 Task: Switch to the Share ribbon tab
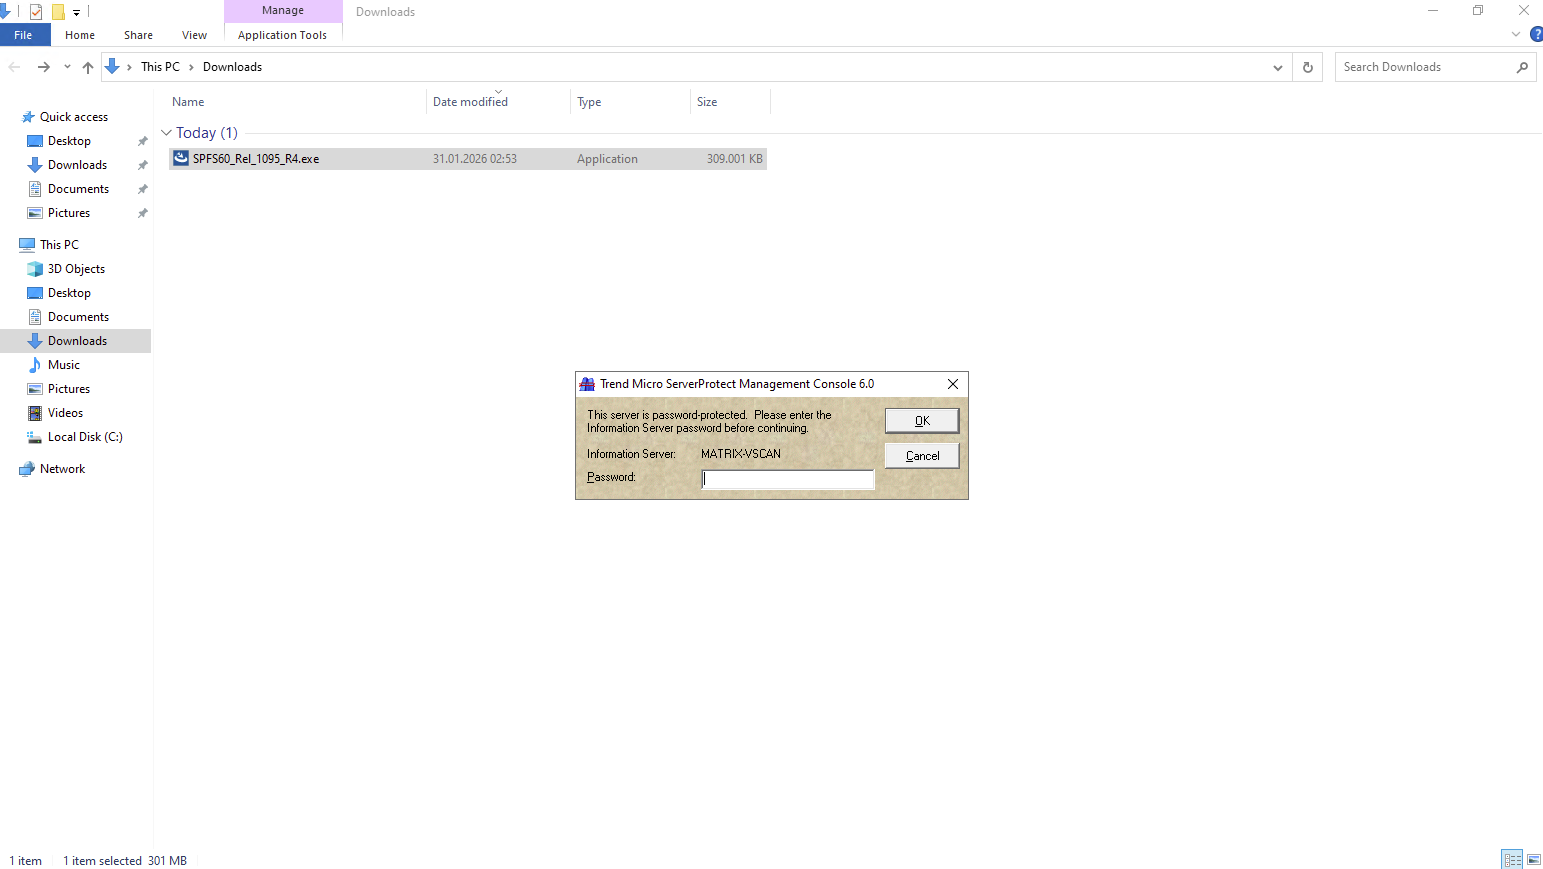tap(138, 35)
